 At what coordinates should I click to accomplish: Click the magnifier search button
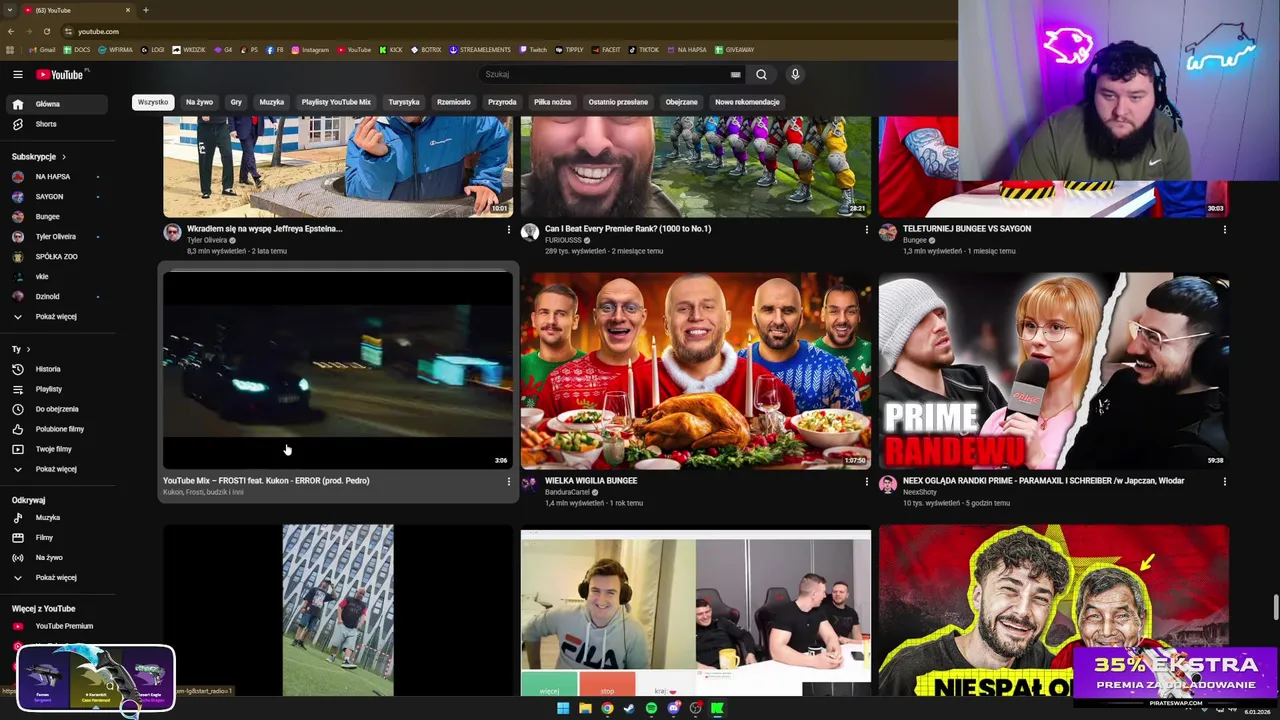tap(761, 74)
